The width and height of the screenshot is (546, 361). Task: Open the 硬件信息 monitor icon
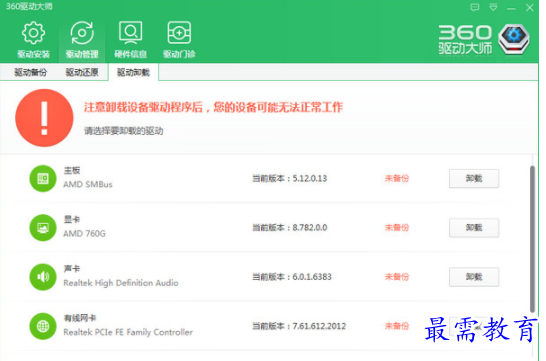click(x=131, y=33)
